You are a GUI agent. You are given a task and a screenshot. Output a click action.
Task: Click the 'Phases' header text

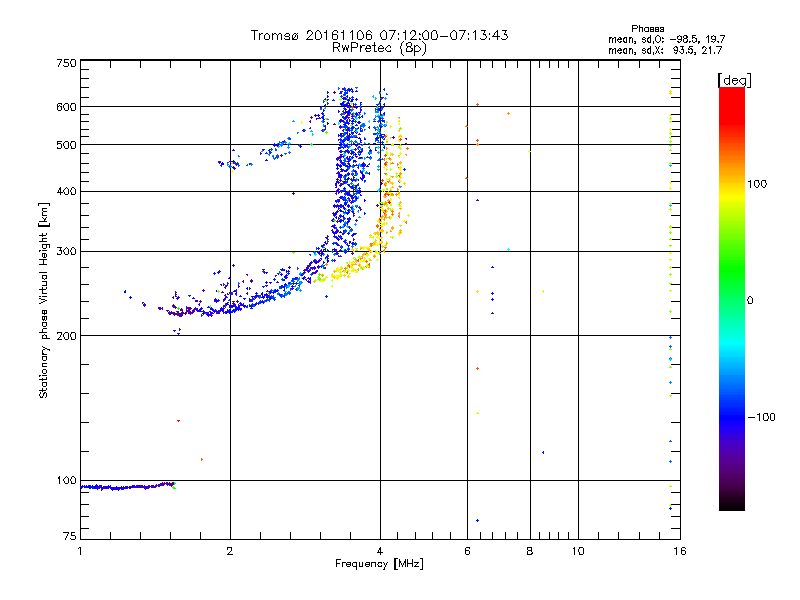647,29
